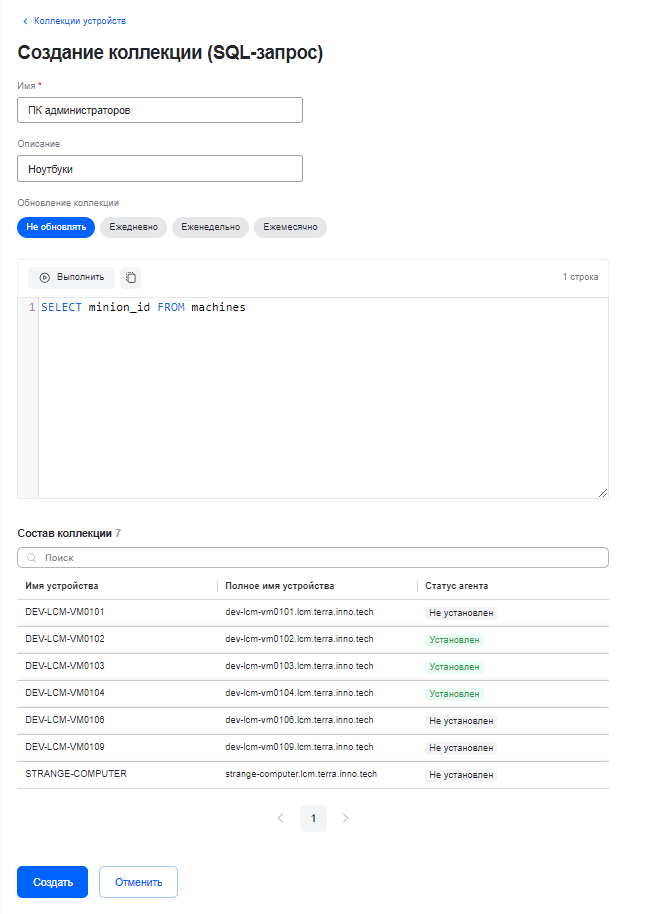Focus the Поиск search field
Image resolution: width=661 pixels, height=914 pixels.
pos(320,557)
